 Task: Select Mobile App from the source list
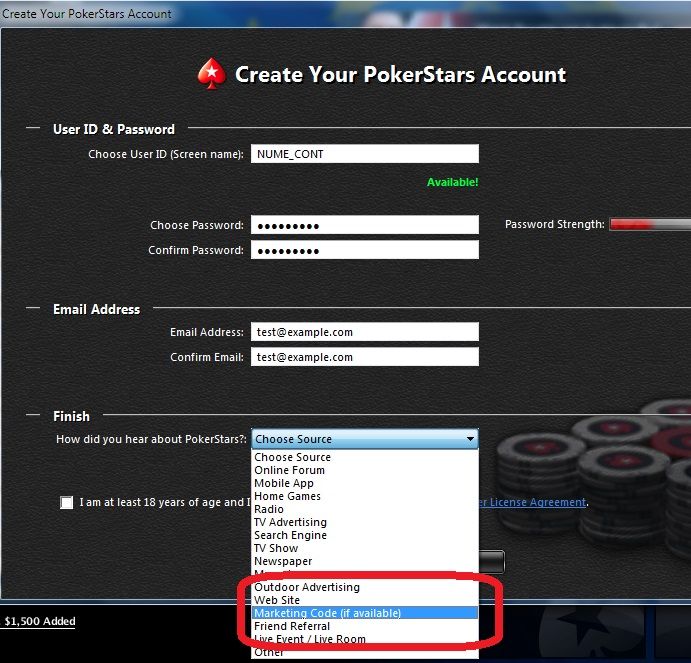[365, 483]
